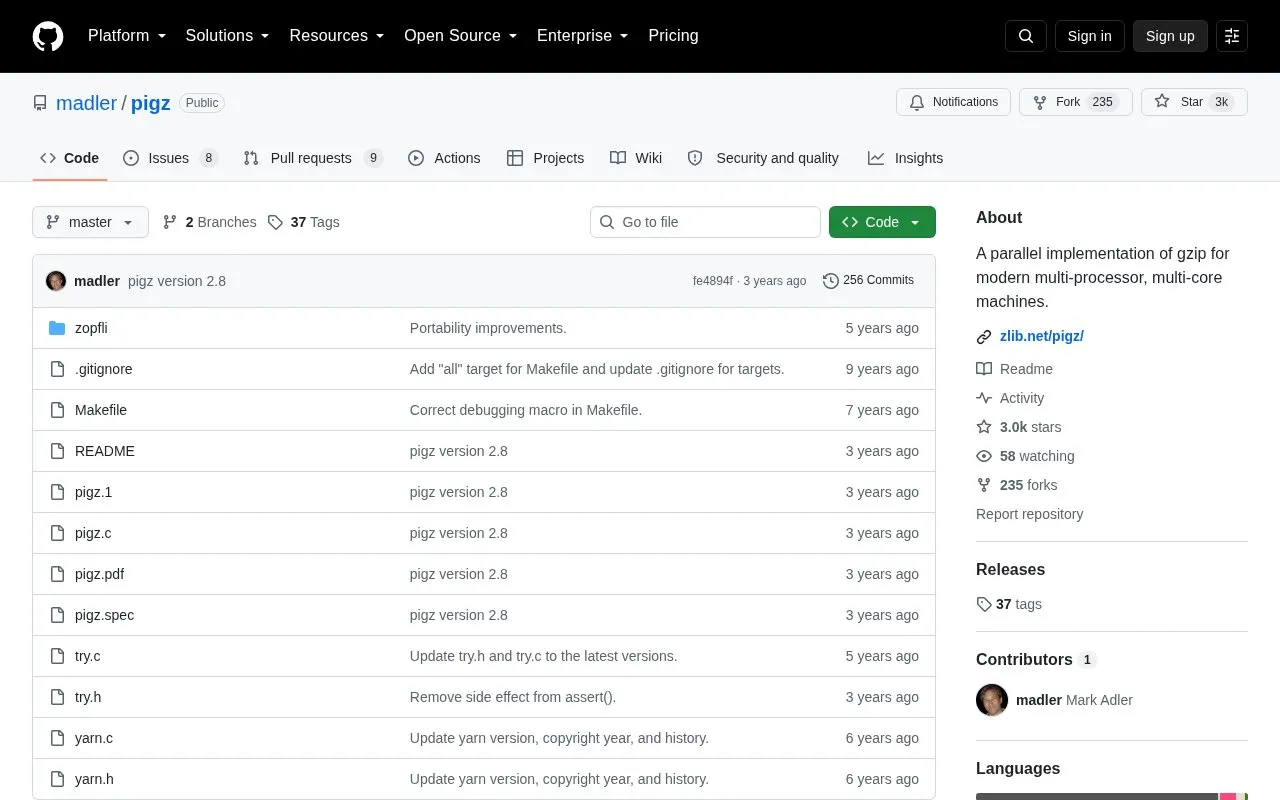The image size is (1280, 800).
Task: Open the Pricing link
Action: (x=673, y=36)
